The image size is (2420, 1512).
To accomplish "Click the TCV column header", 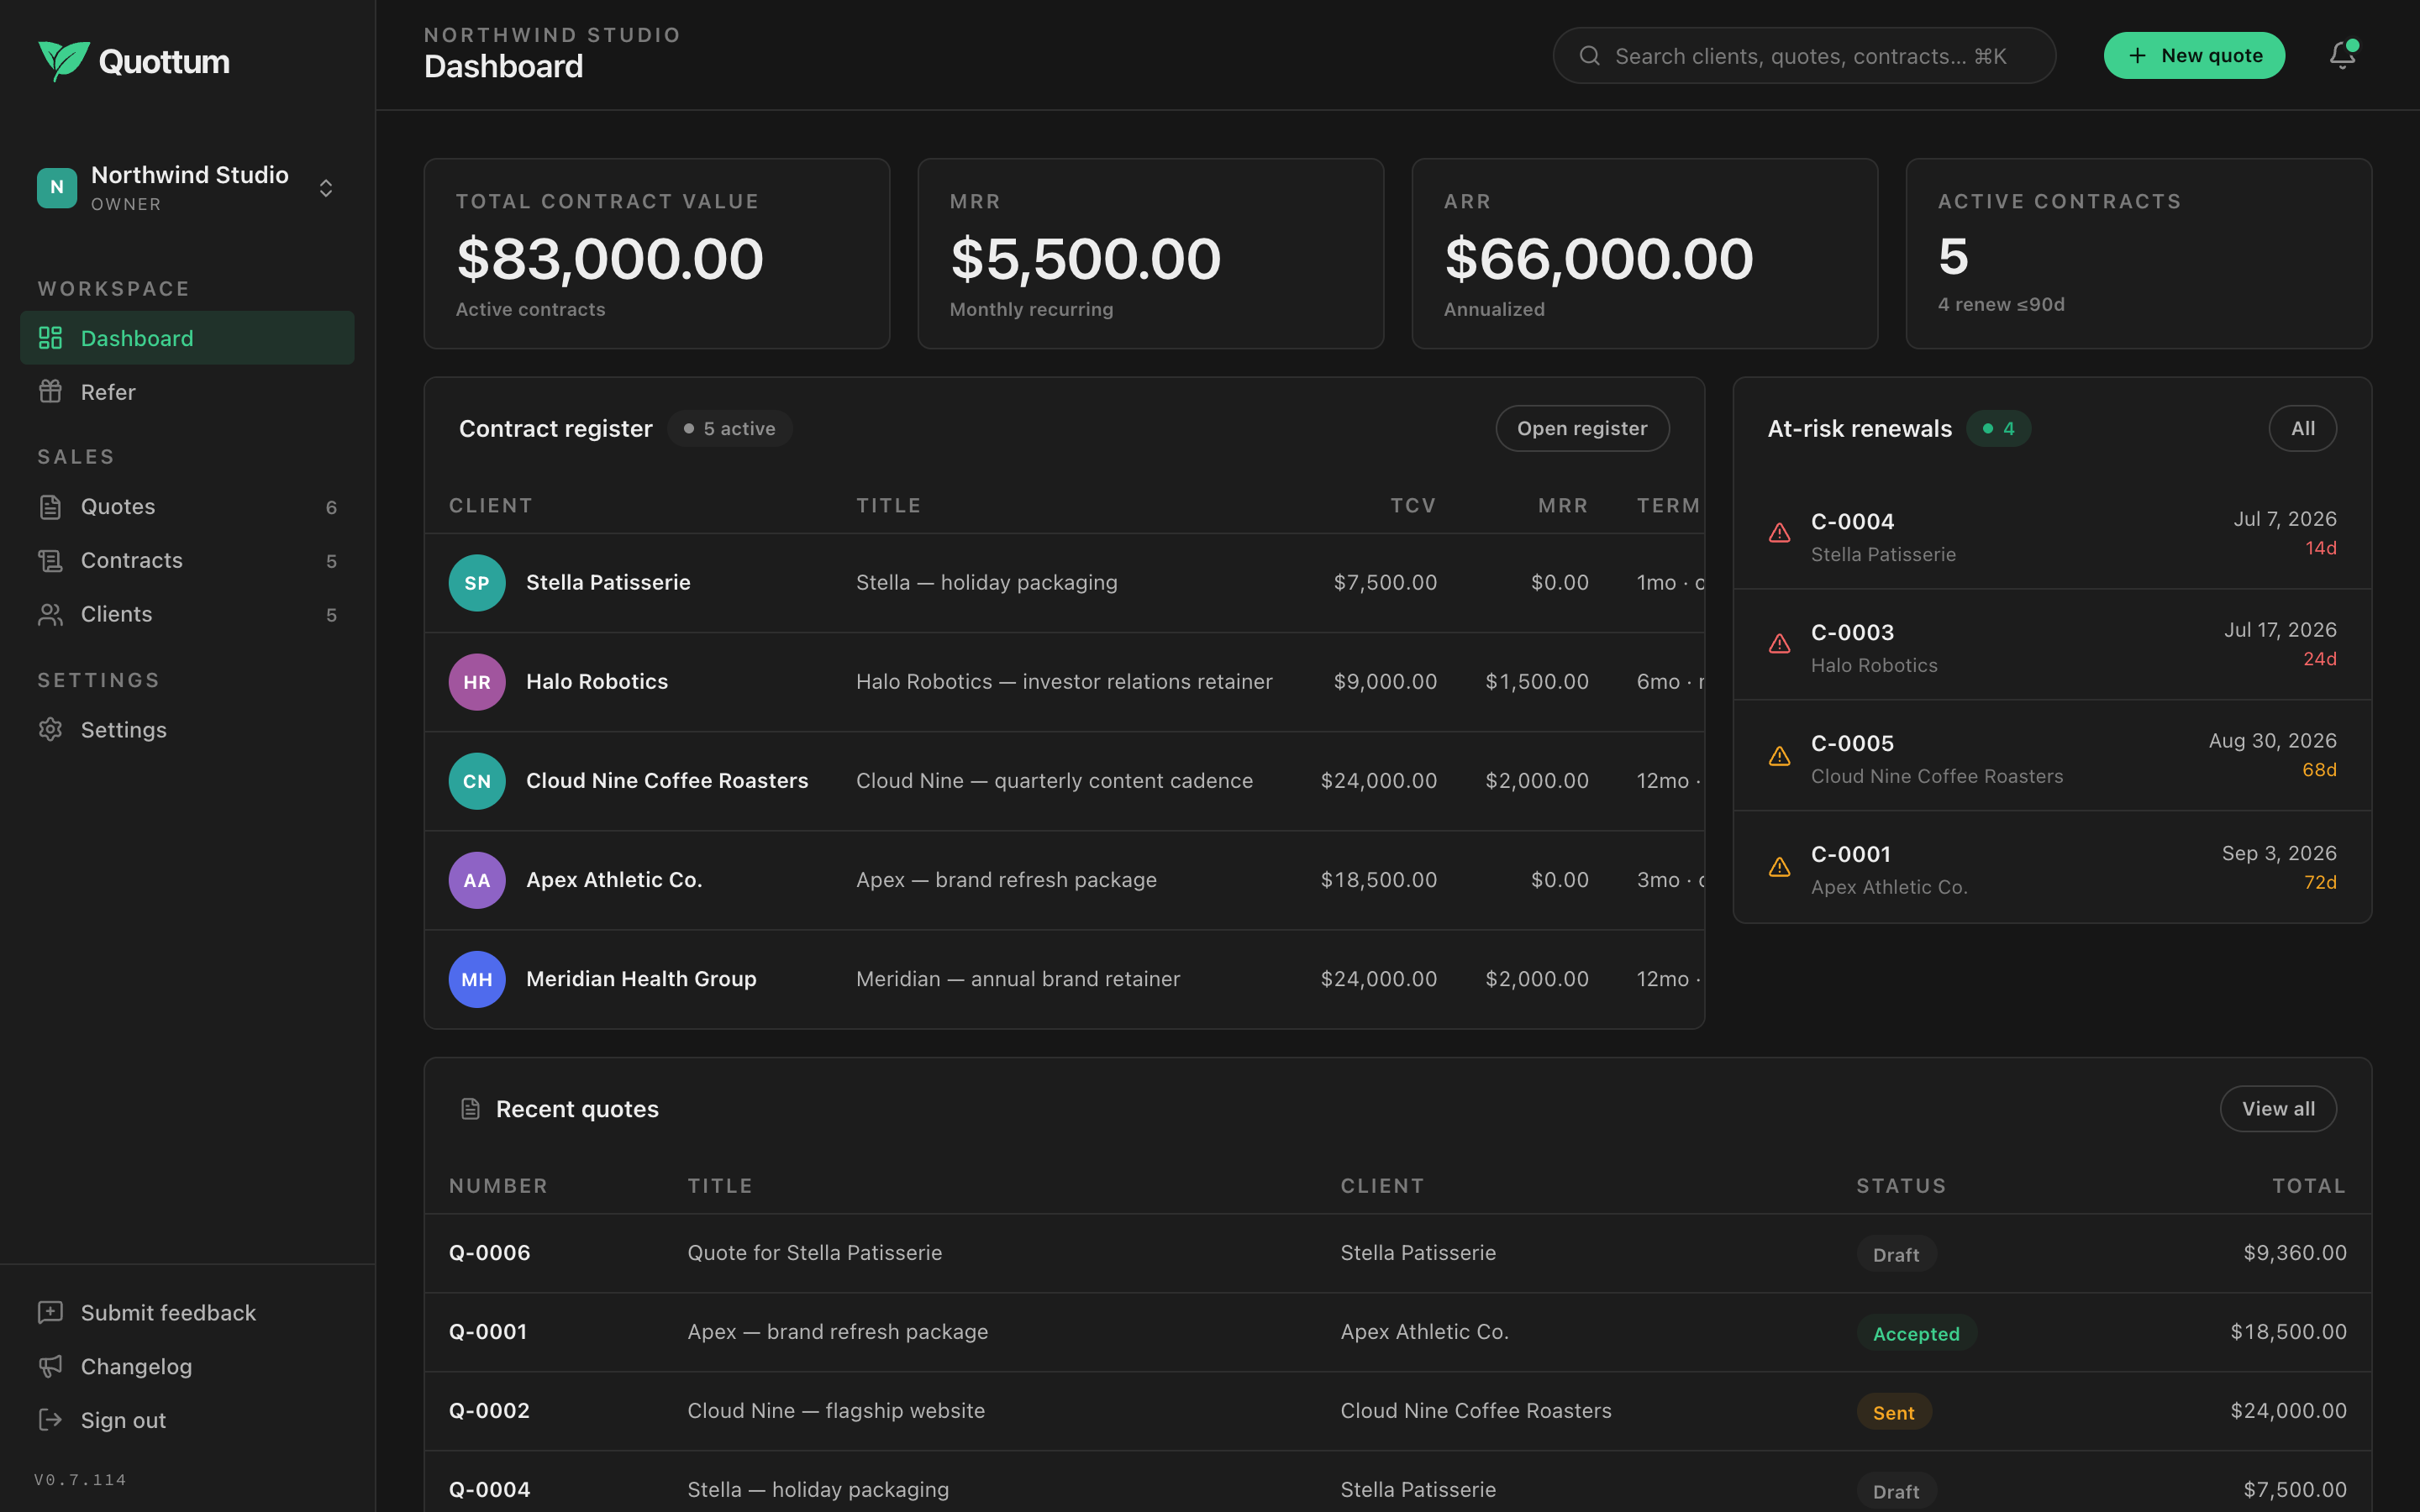I will pyautogui.click(x=1413, y=505).
